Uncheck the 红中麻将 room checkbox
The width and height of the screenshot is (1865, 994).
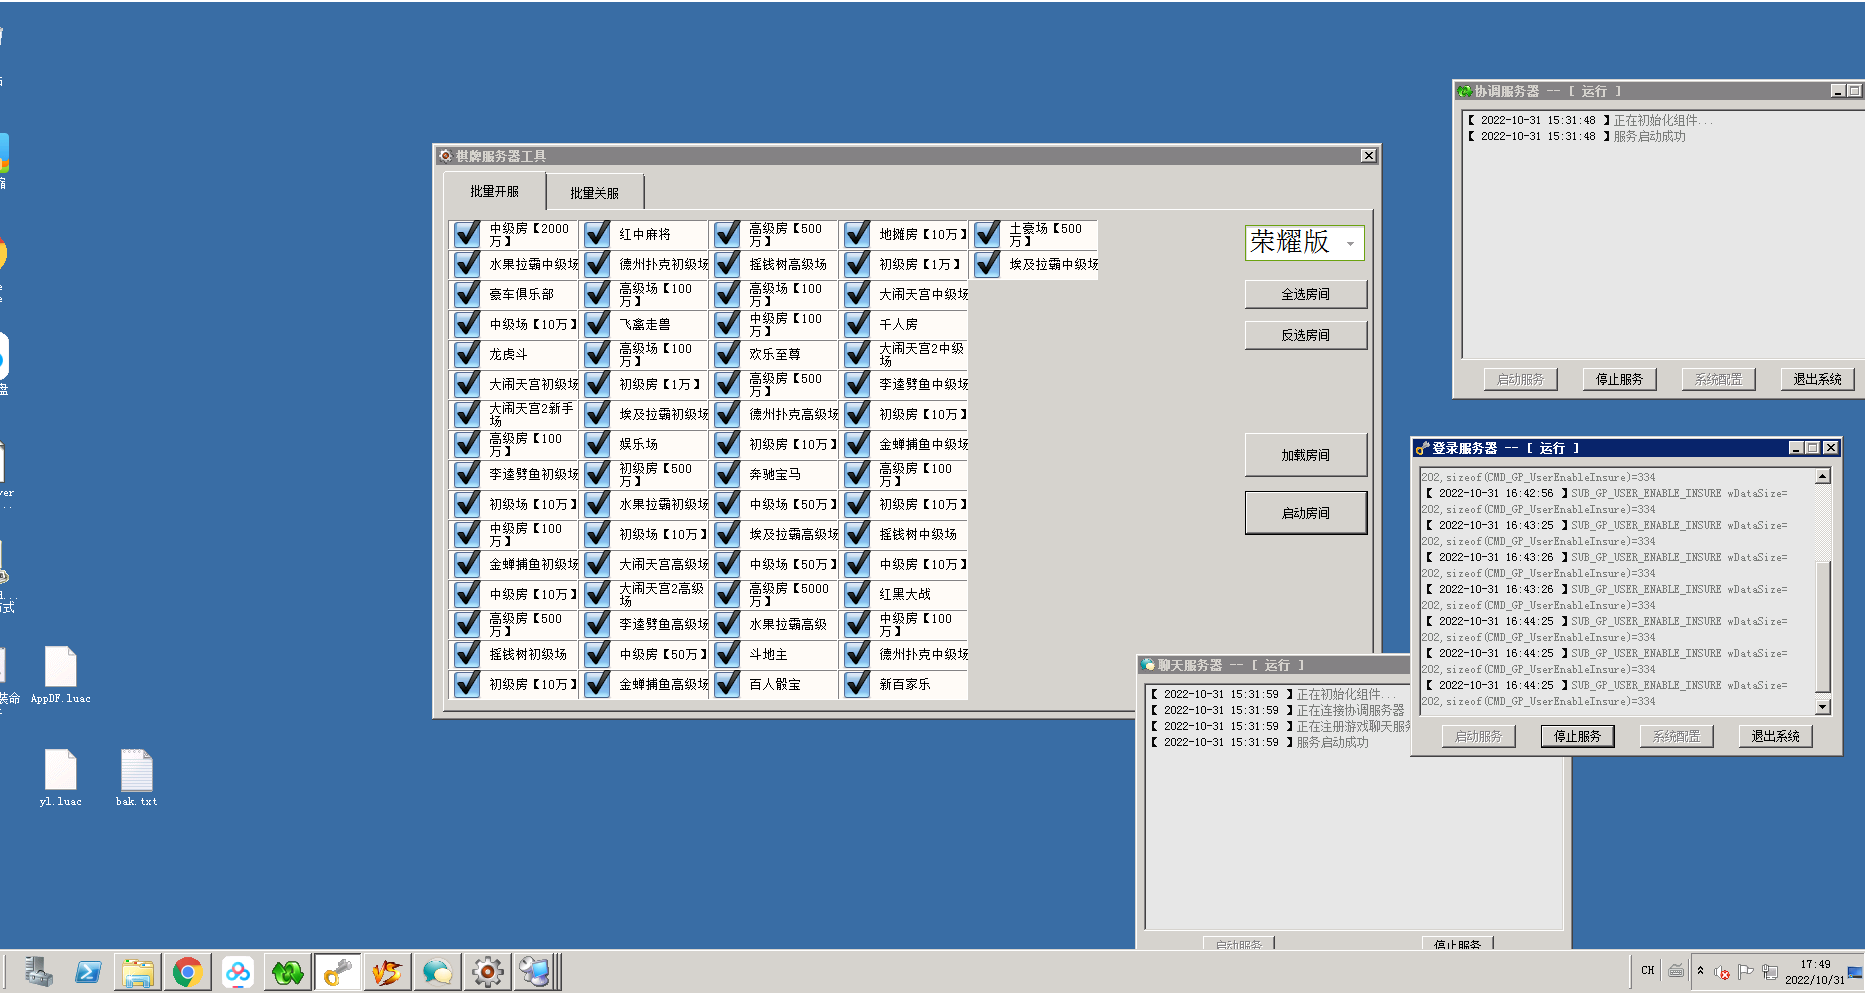click(598, 234)
